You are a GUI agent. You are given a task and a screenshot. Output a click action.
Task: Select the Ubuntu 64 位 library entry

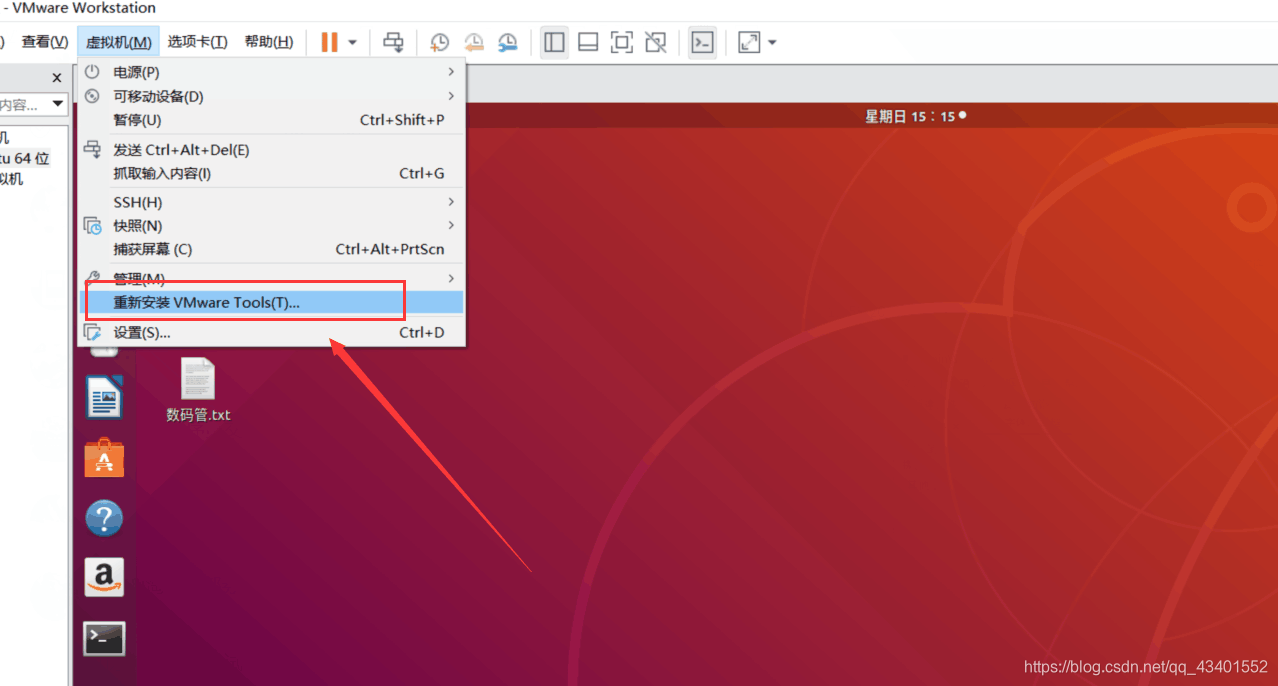[24, 158]
